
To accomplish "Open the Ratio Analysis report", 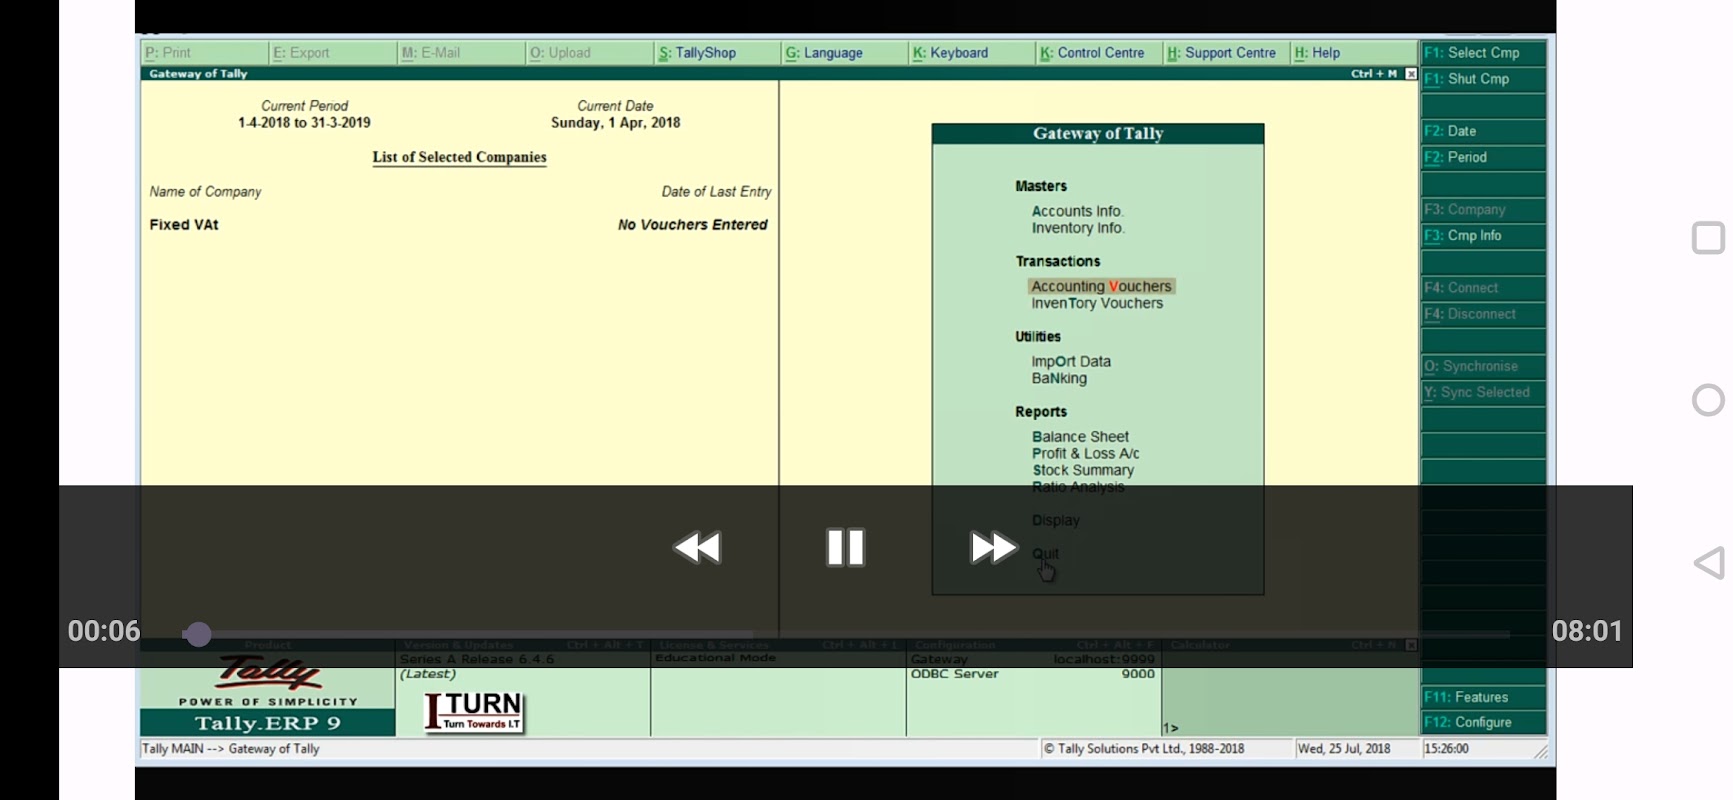I will pyautogui.click(x=1078, y=488).
